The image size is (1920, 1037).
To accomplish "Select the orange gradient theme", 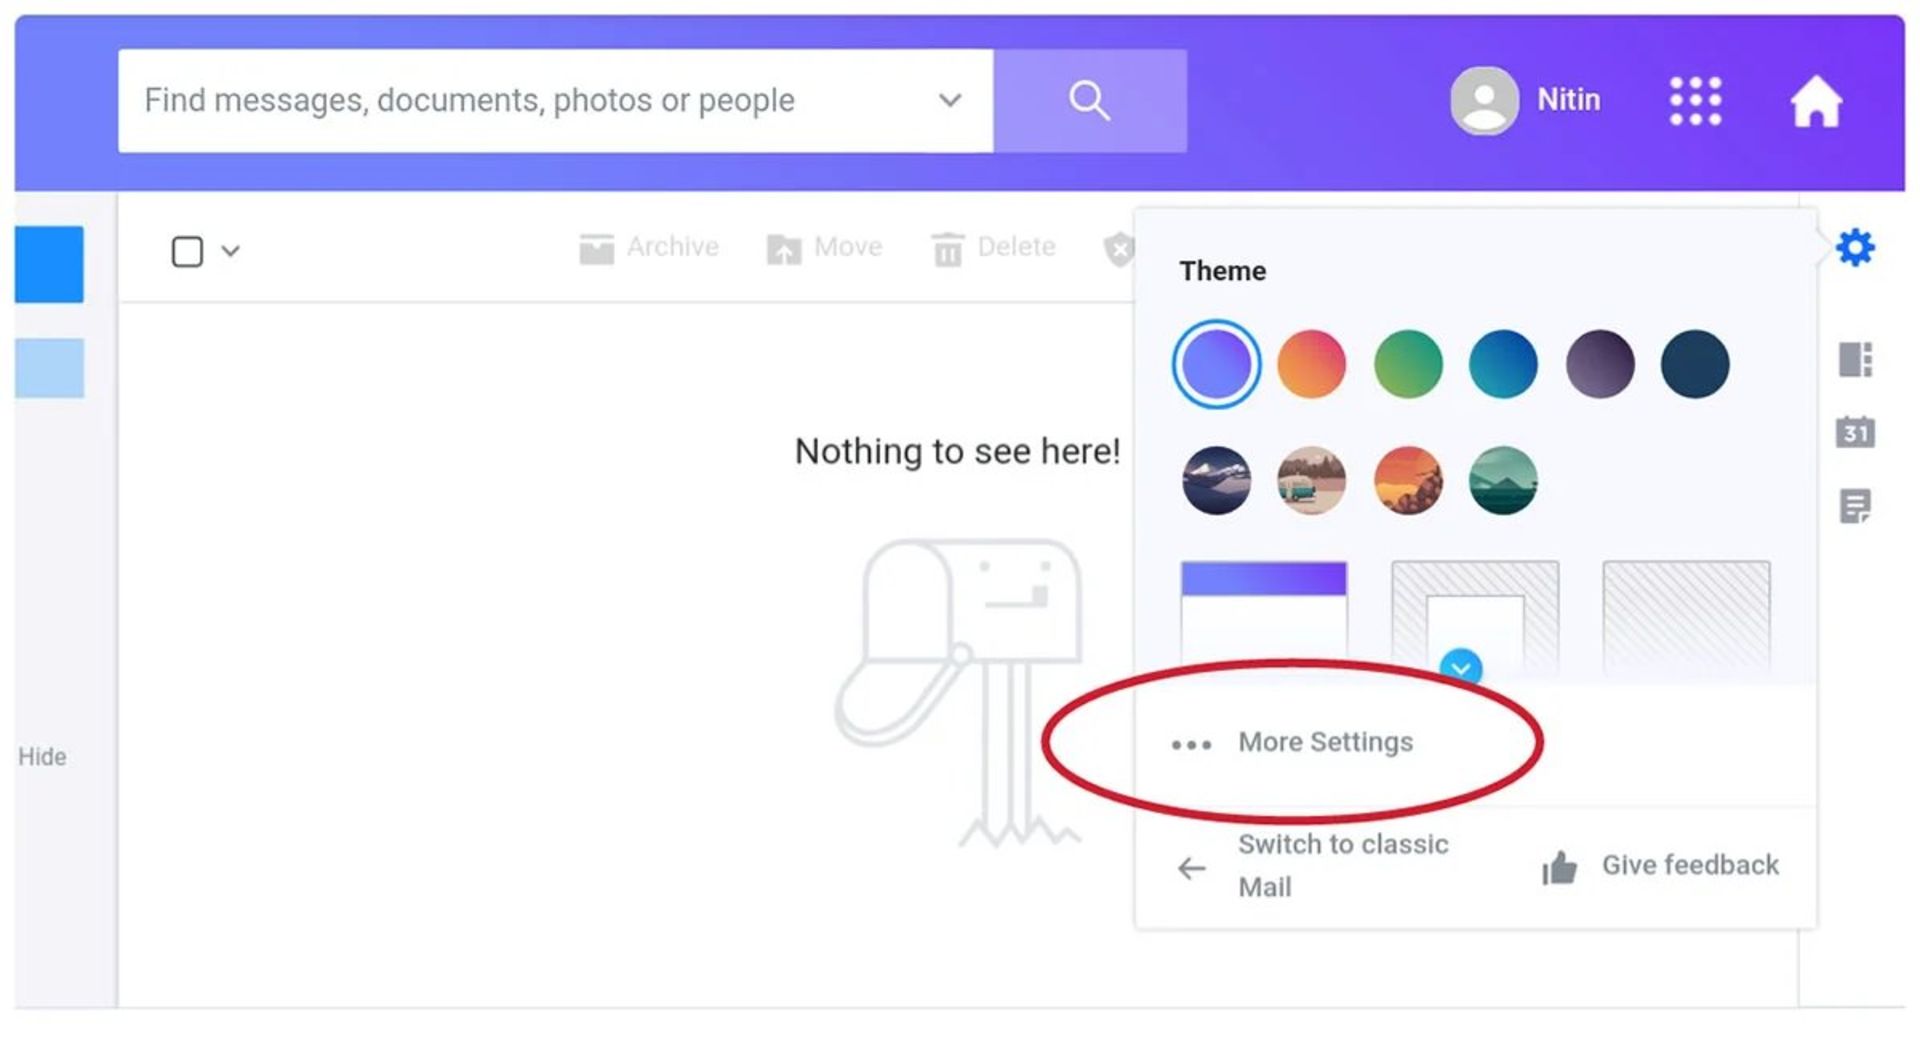I will (x=1311, y=365).
